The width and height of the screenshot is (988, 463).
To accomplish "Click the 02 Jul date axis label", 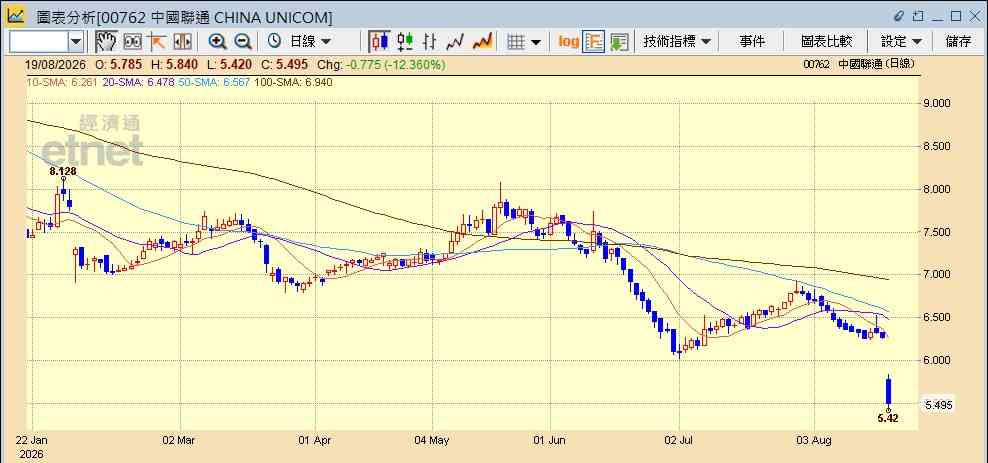I will (x=679, y=440).
